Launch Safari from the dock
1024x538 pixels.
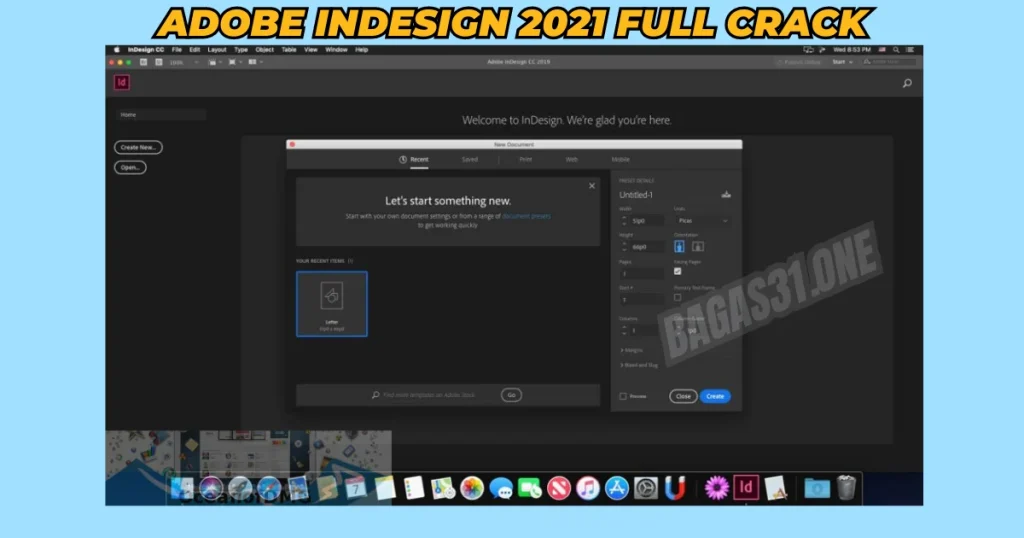(268, 488)
